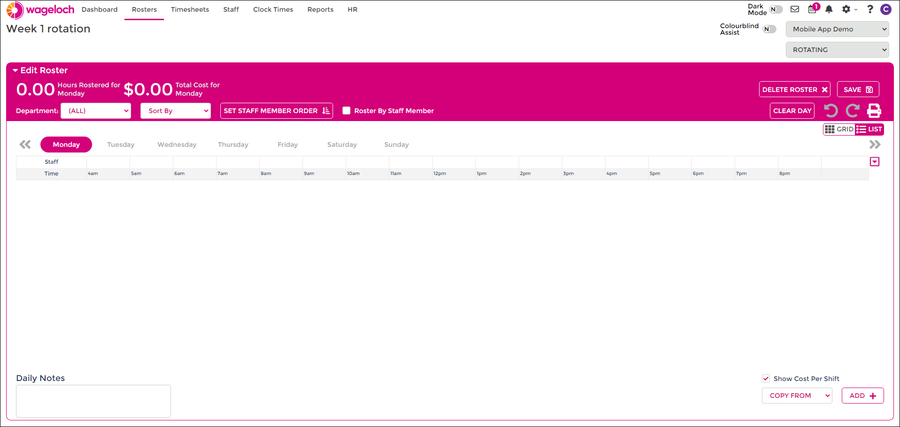
Task: Click inside the Daily Notes text box
Action: coord(93,401)
